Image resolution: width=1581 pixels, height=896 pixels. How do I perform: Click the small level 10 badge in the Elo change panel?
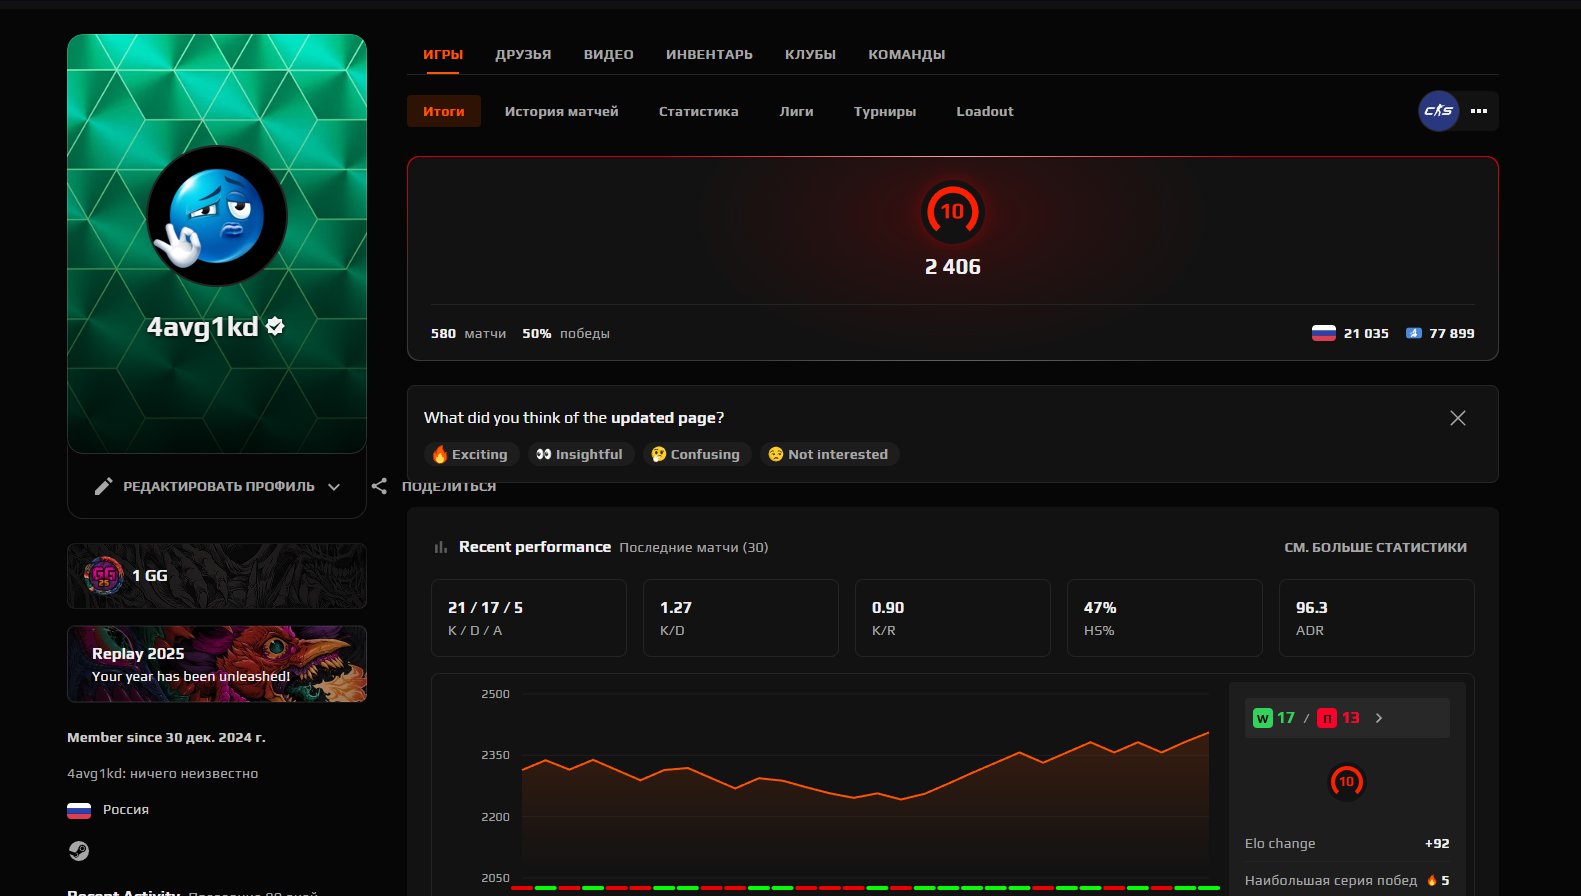(1347, 782)
